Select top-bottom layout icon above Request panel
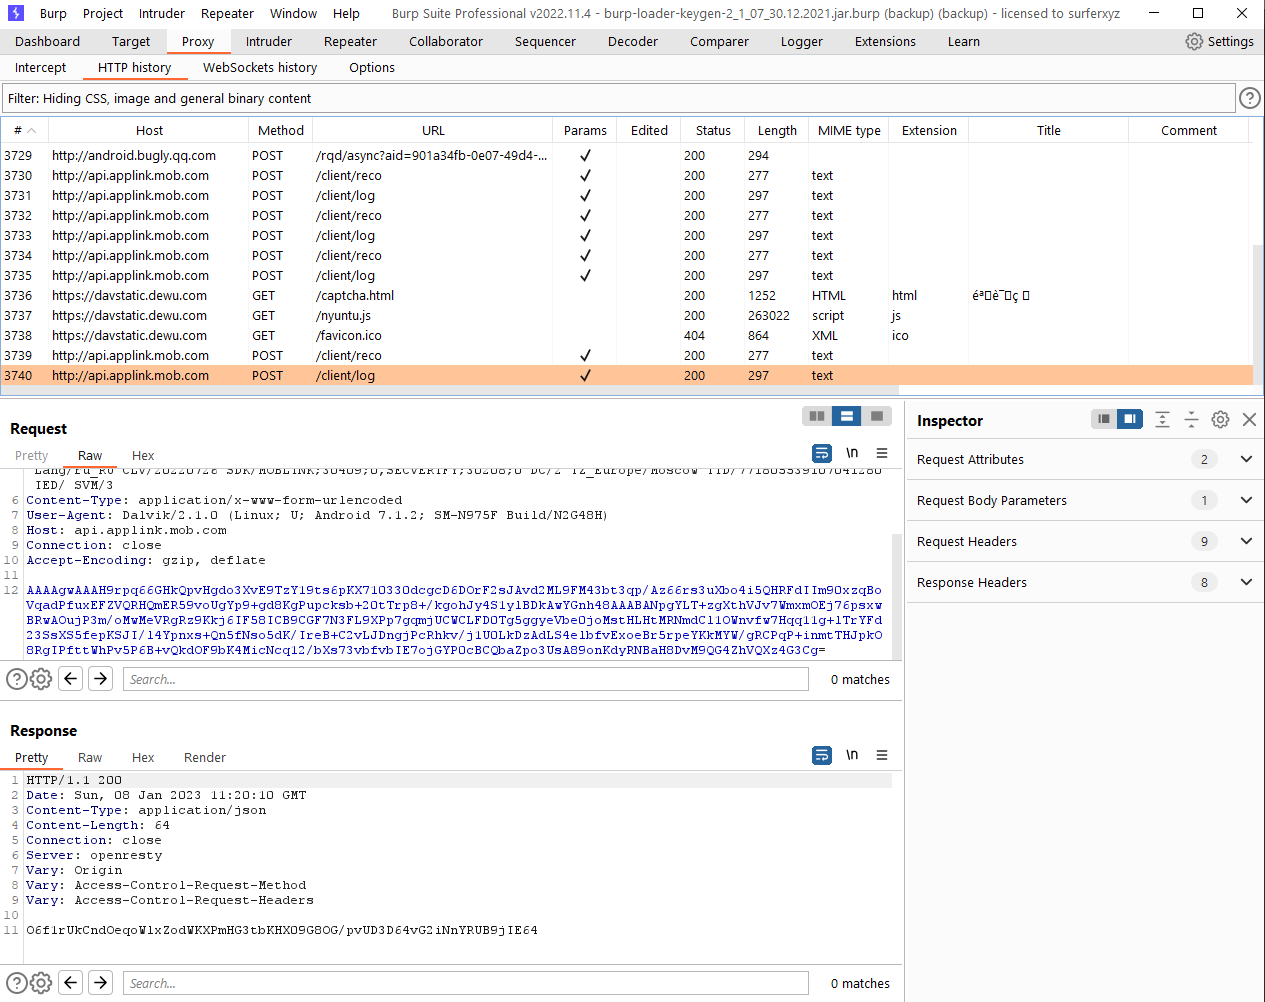Viewport: 1265px width, 1002px height. coord(846,416)
